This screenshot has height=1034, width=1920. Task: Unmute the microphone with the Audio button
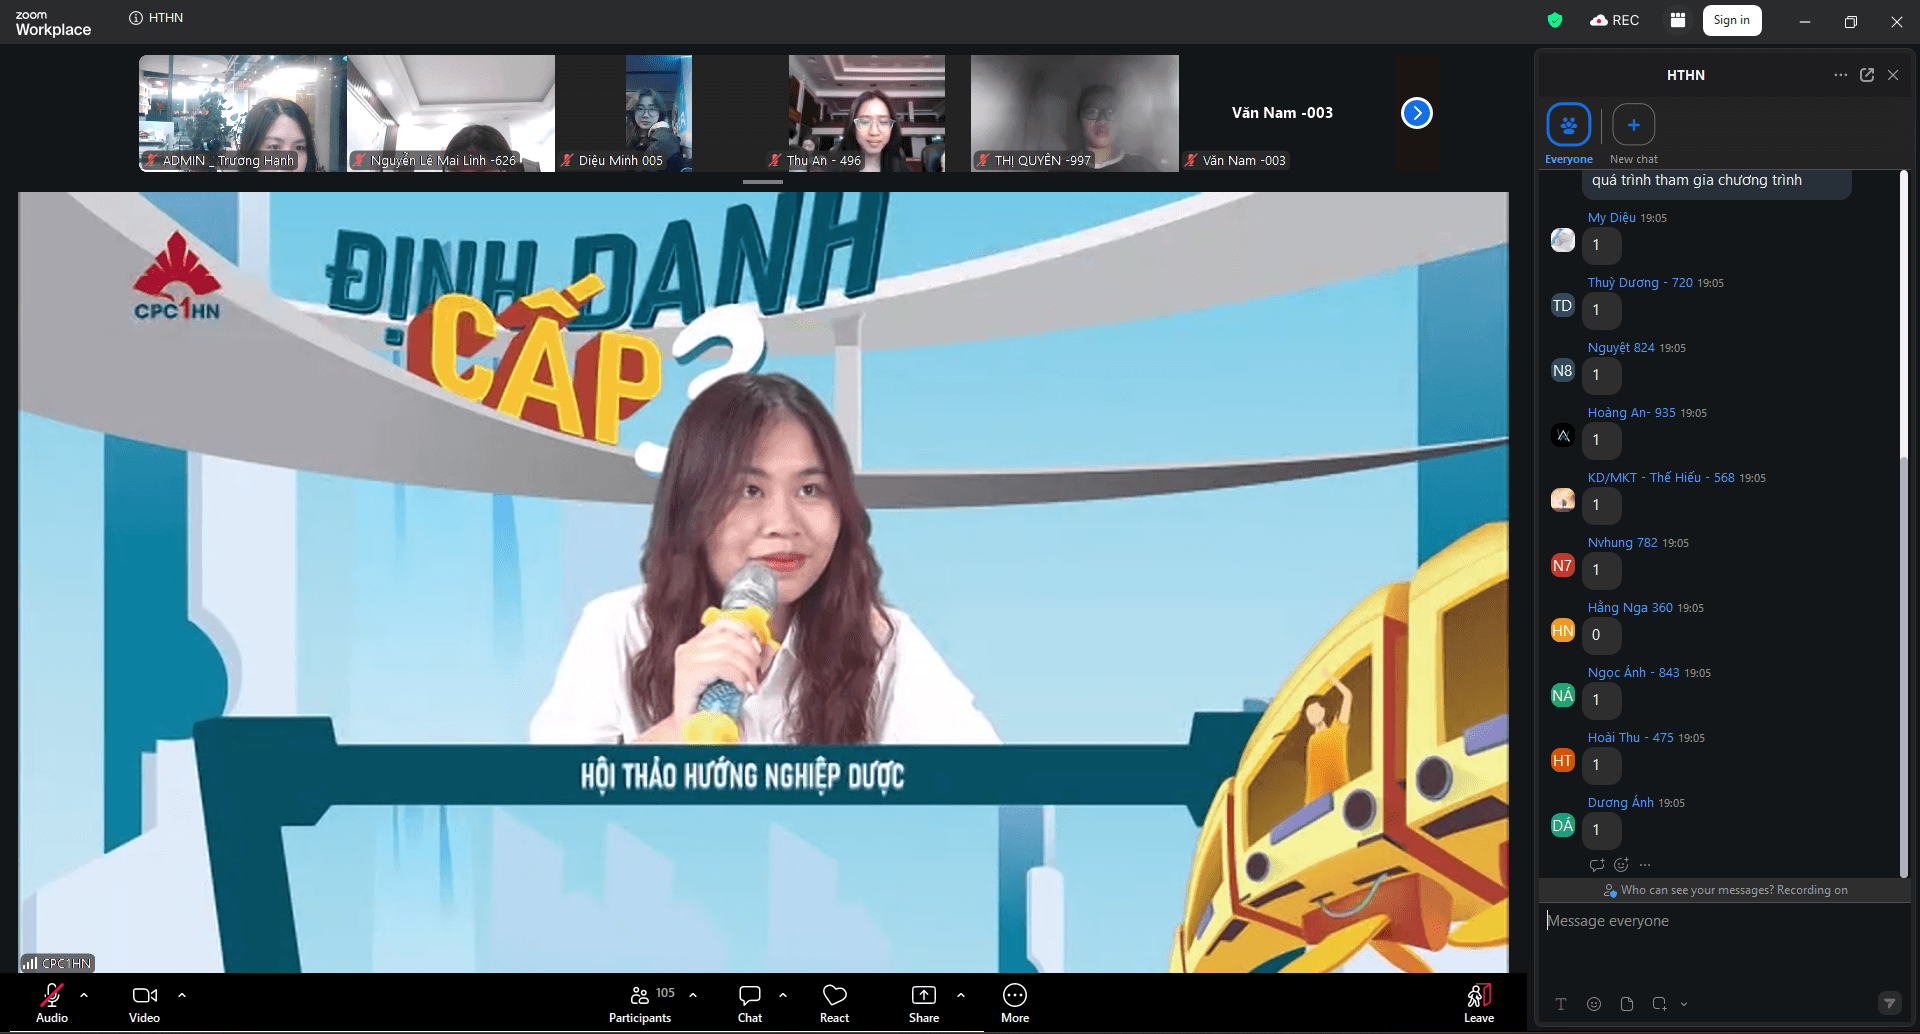coord(52,1003)
